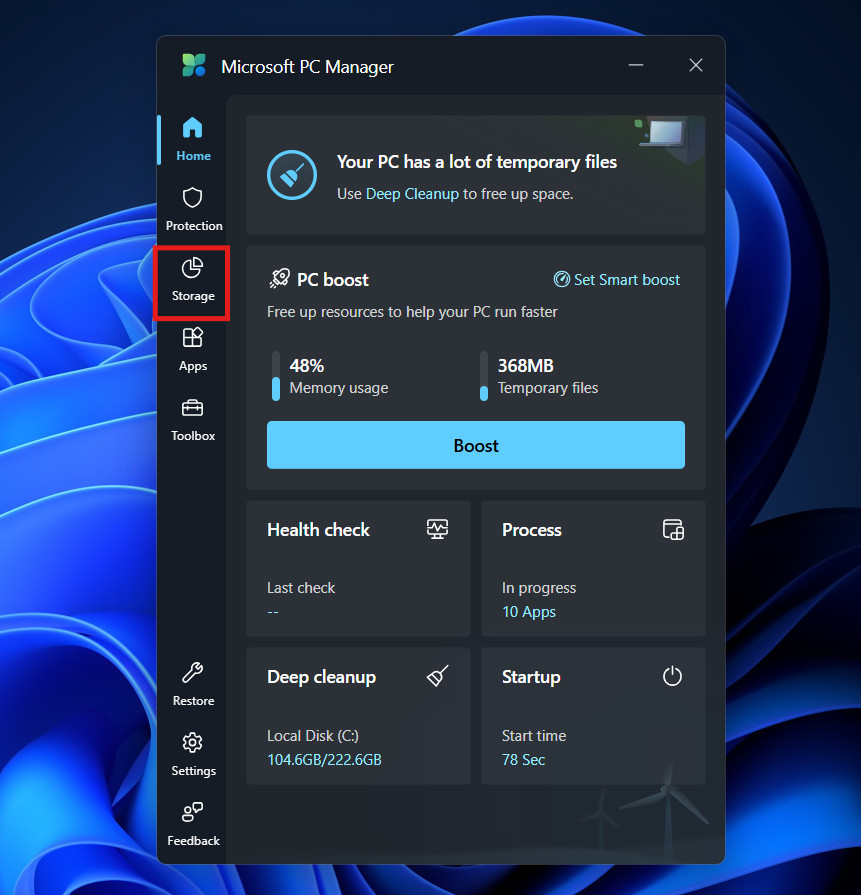
Task: Click the Memory usage progress bar
Action: click(276, 376)
